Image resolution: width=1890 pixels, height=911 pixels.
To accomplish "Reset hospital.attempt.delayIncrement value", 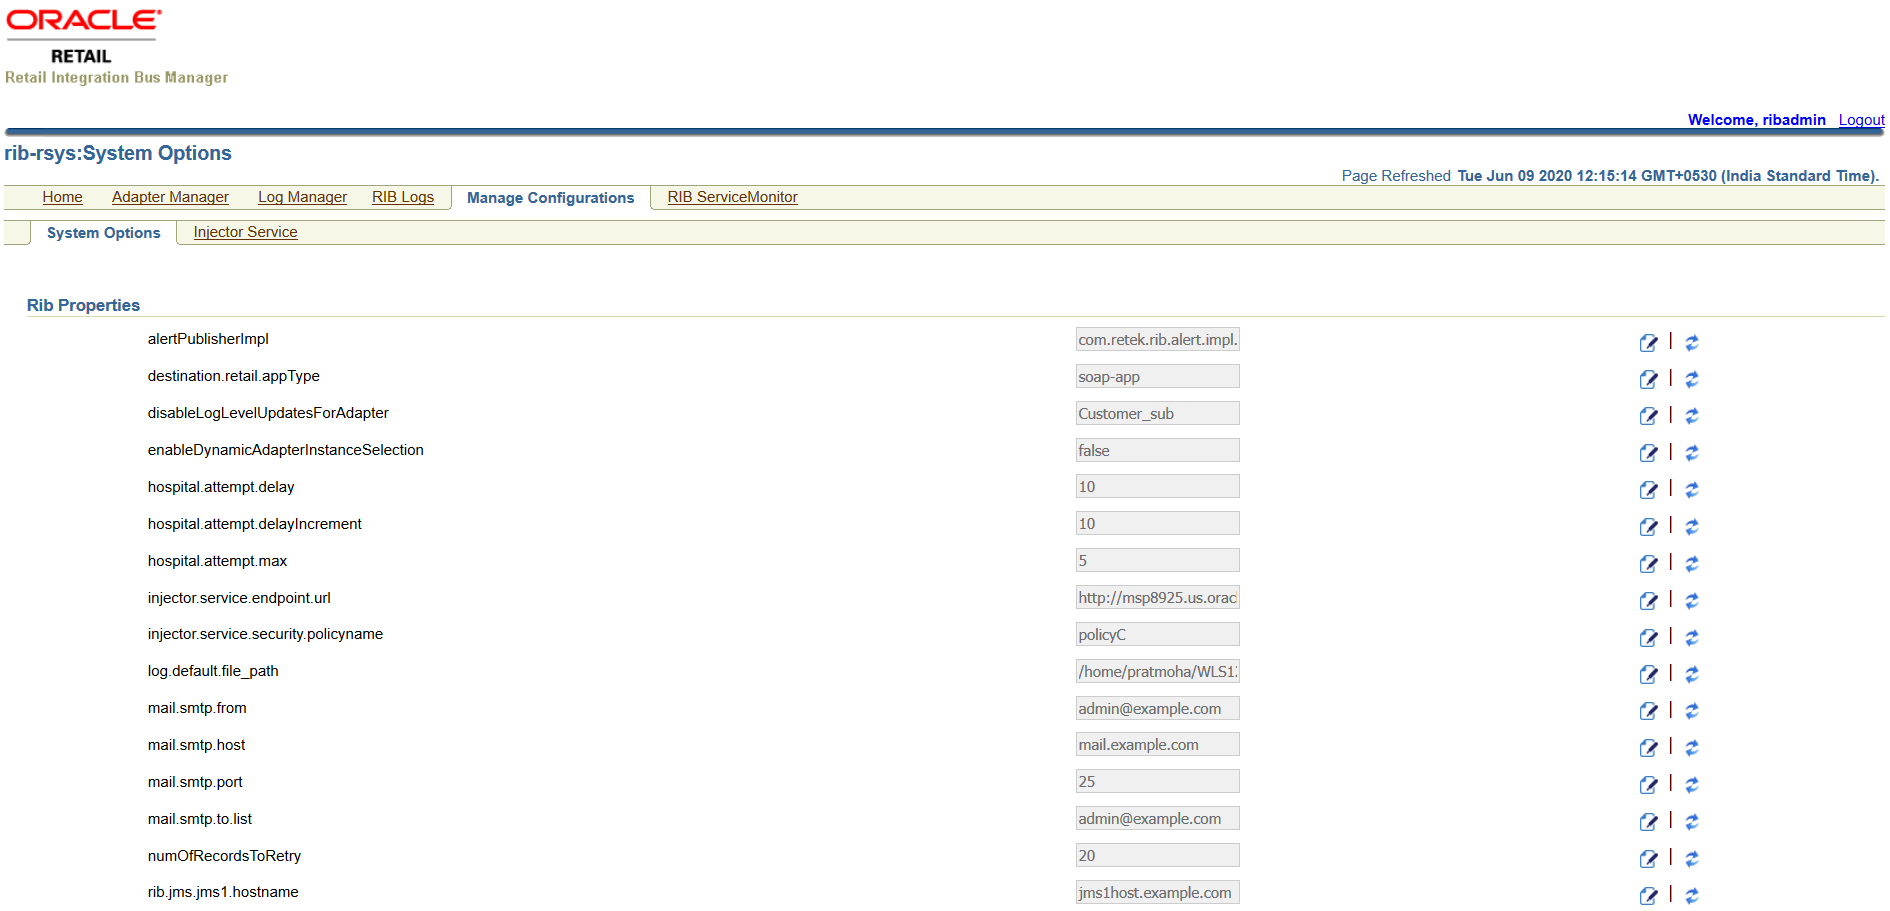I will pyautogui.click(x=1692, y=527).
